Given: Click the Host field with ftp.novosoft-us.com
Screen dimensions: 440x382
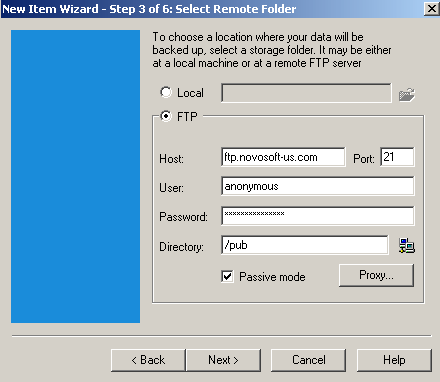Looking at the screenshot, I should click(x=283, y=157).
